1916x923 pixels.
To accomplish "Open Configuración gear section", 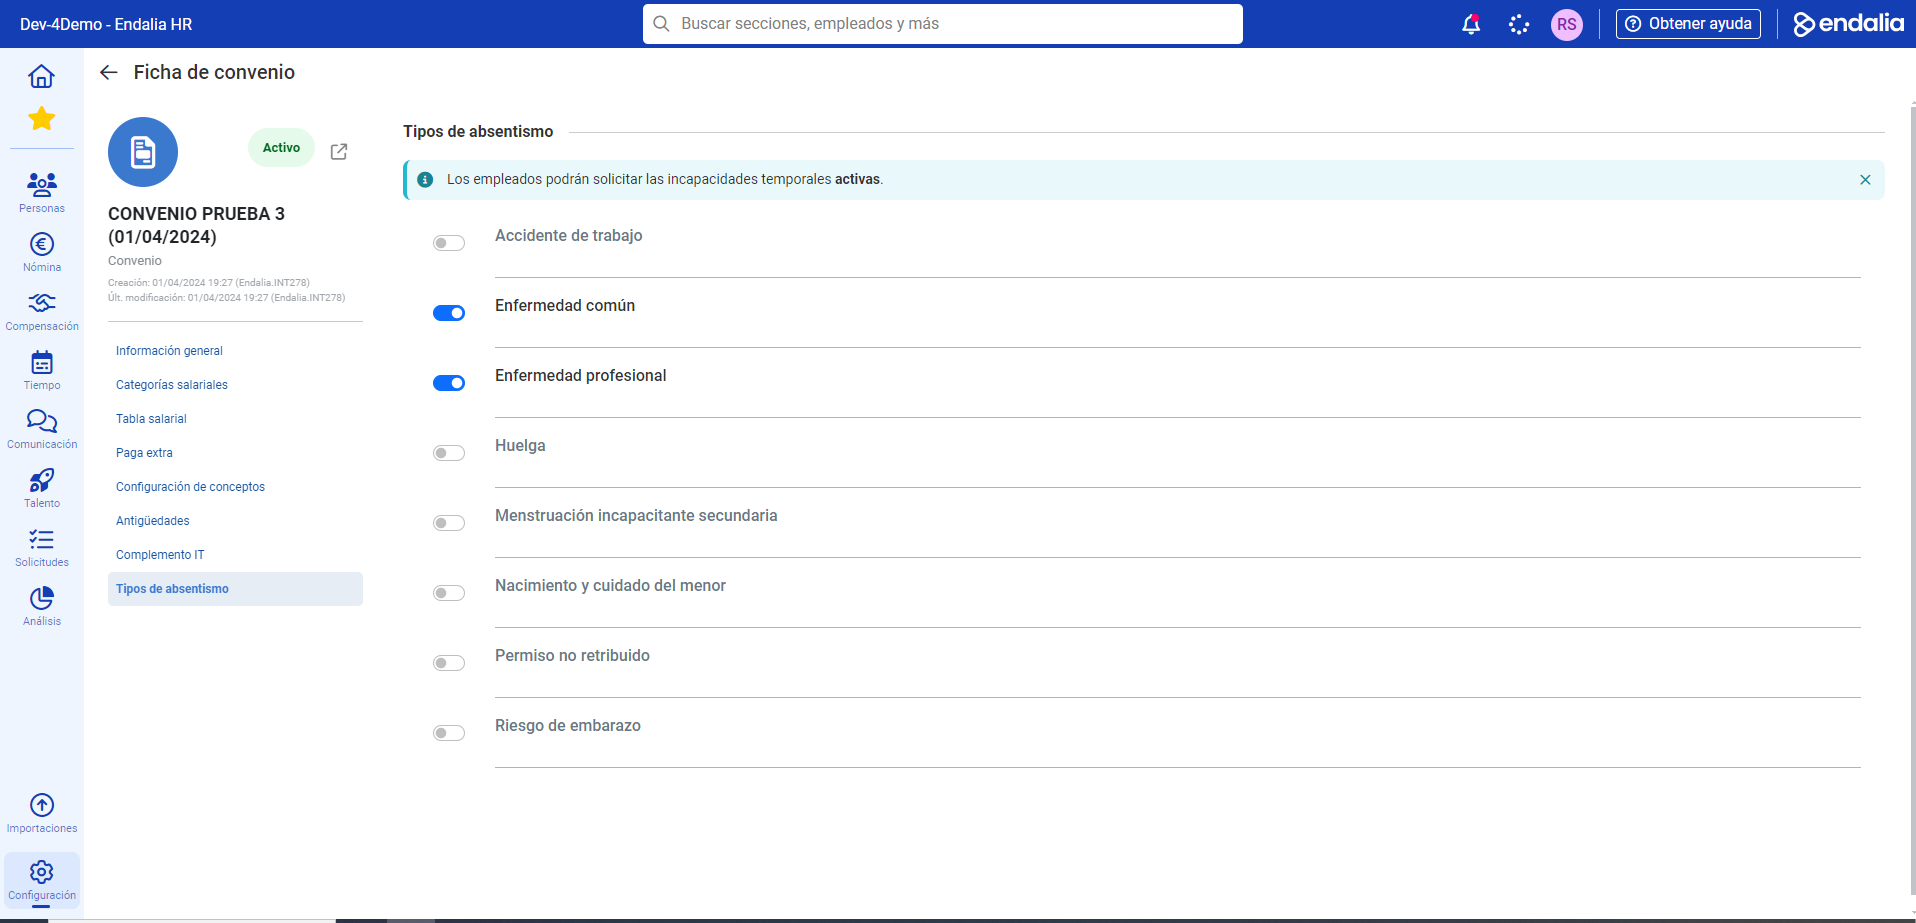I will point(41,880).
